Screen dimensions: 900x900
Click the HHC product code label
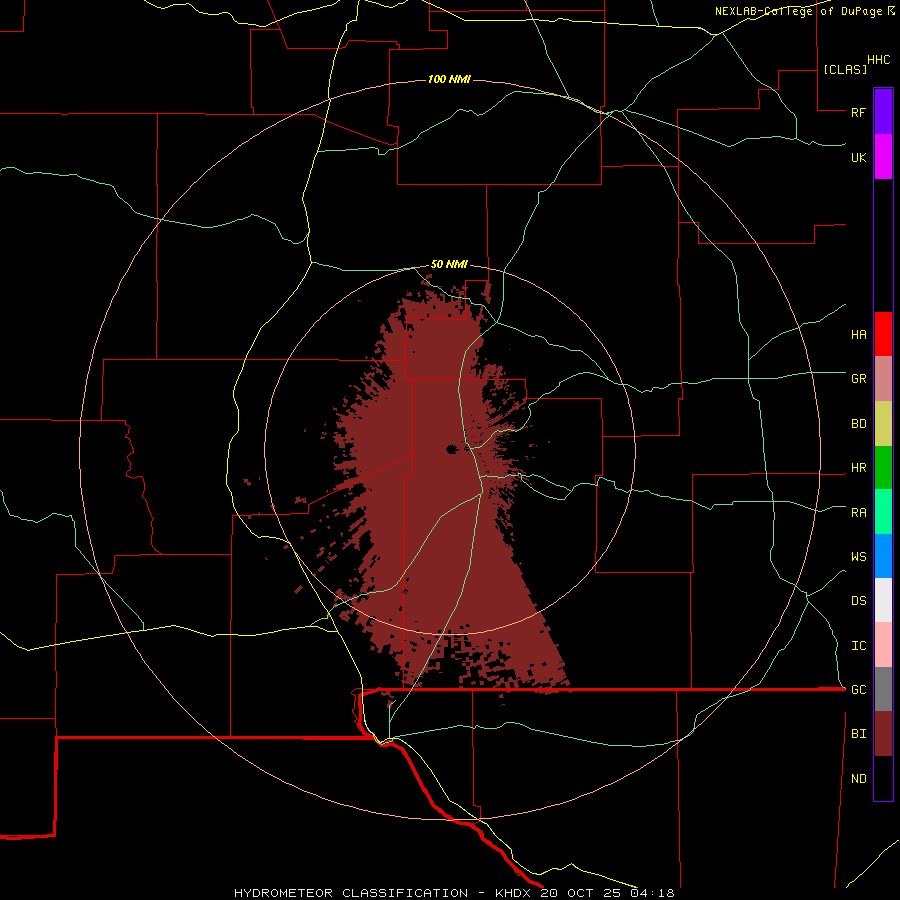point(878,60)
